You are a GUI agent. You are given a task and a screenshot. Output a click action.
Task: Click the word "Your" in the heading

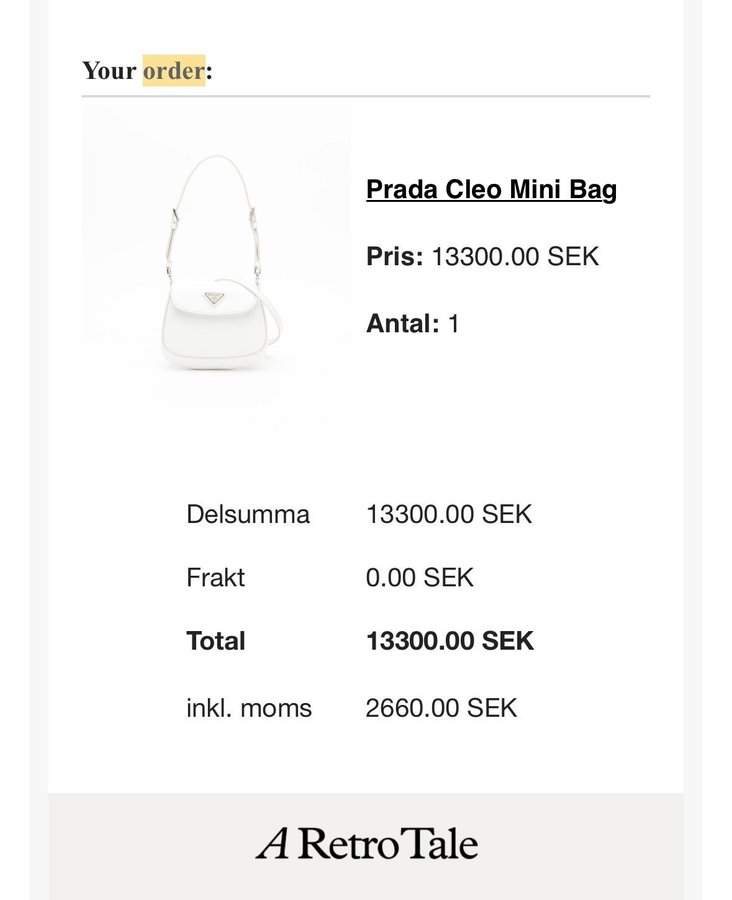[x=109, y=71]
